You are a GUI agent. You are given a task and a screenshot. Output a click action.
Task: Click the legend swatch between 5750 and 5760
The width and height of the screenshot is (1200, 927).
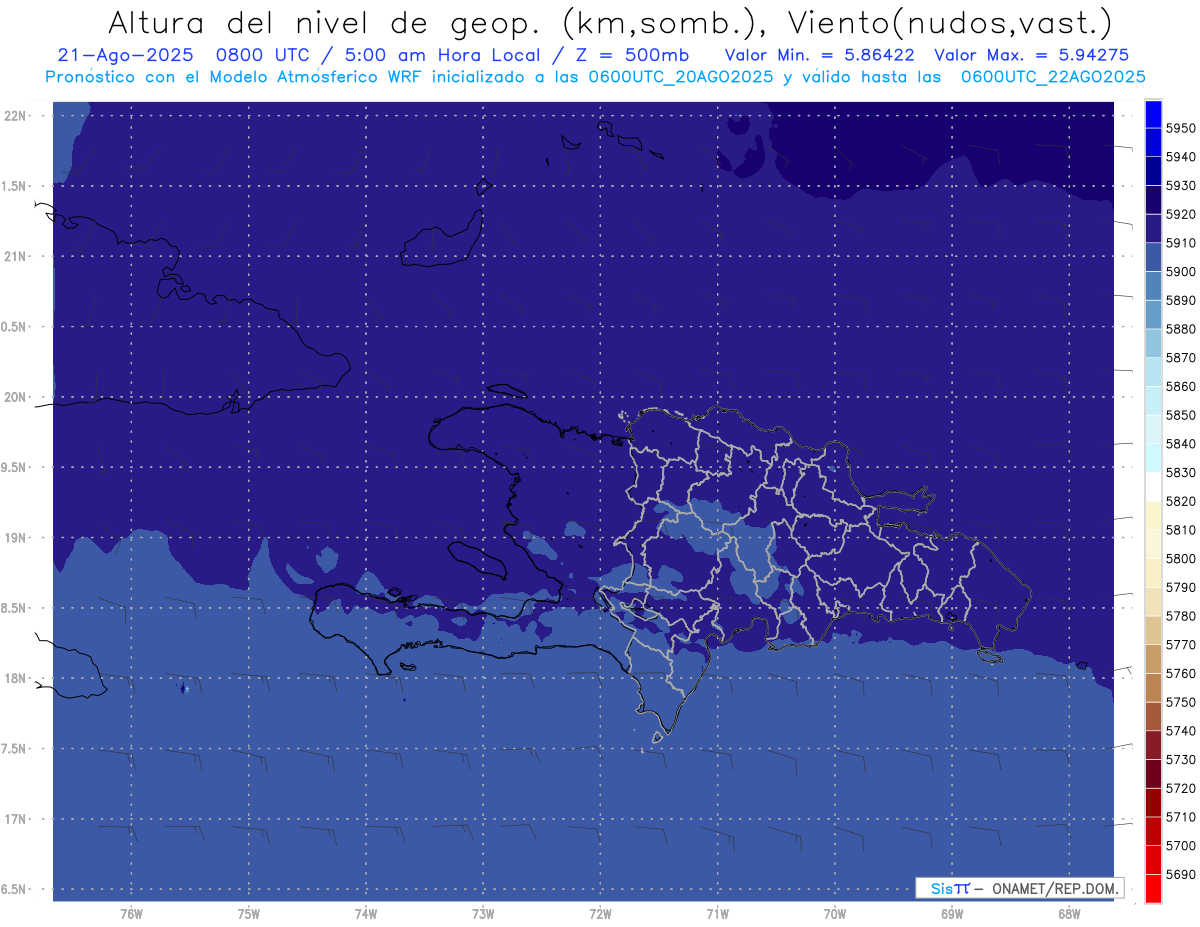click(1153, 687)
